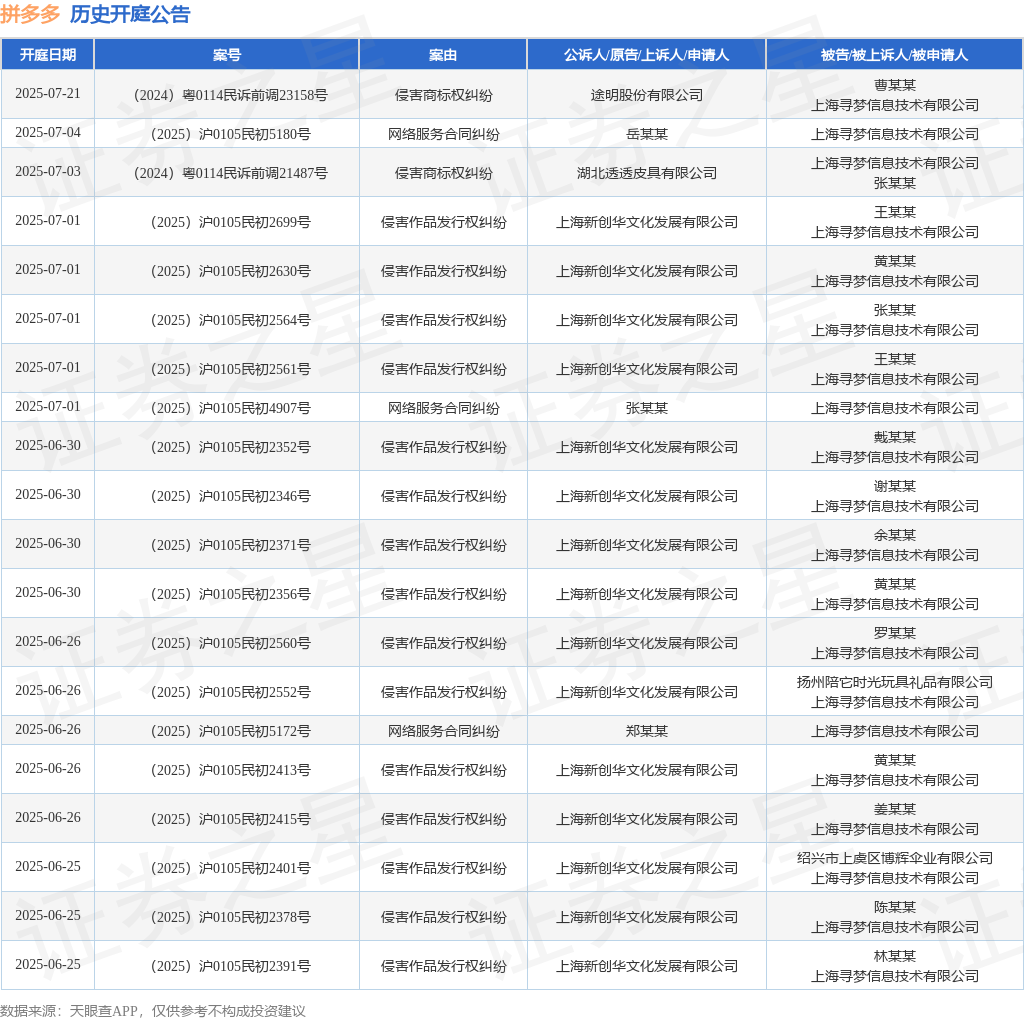
Task: Click defendant 王某某 in the 2561 row
Action: (x=895, y=359)
